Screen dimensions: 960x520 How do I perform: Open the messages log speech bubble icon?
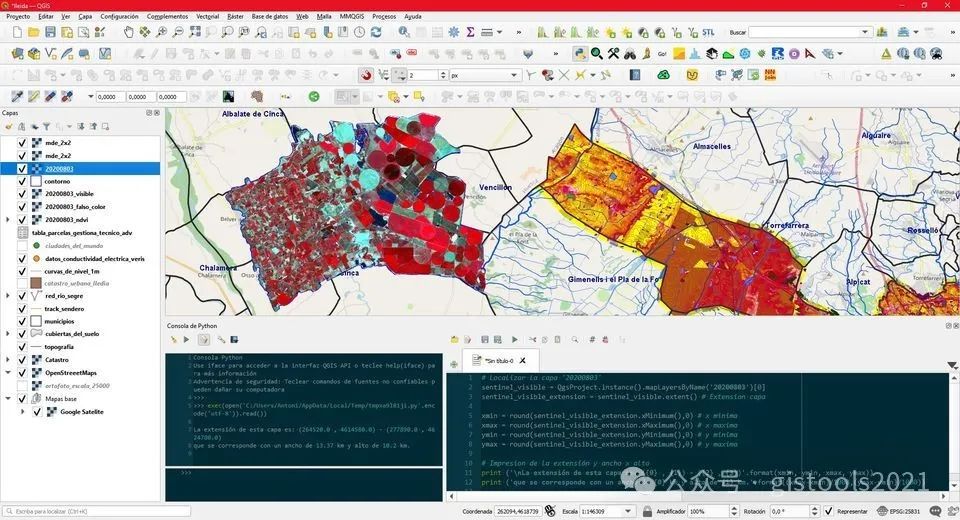point(936,511)
